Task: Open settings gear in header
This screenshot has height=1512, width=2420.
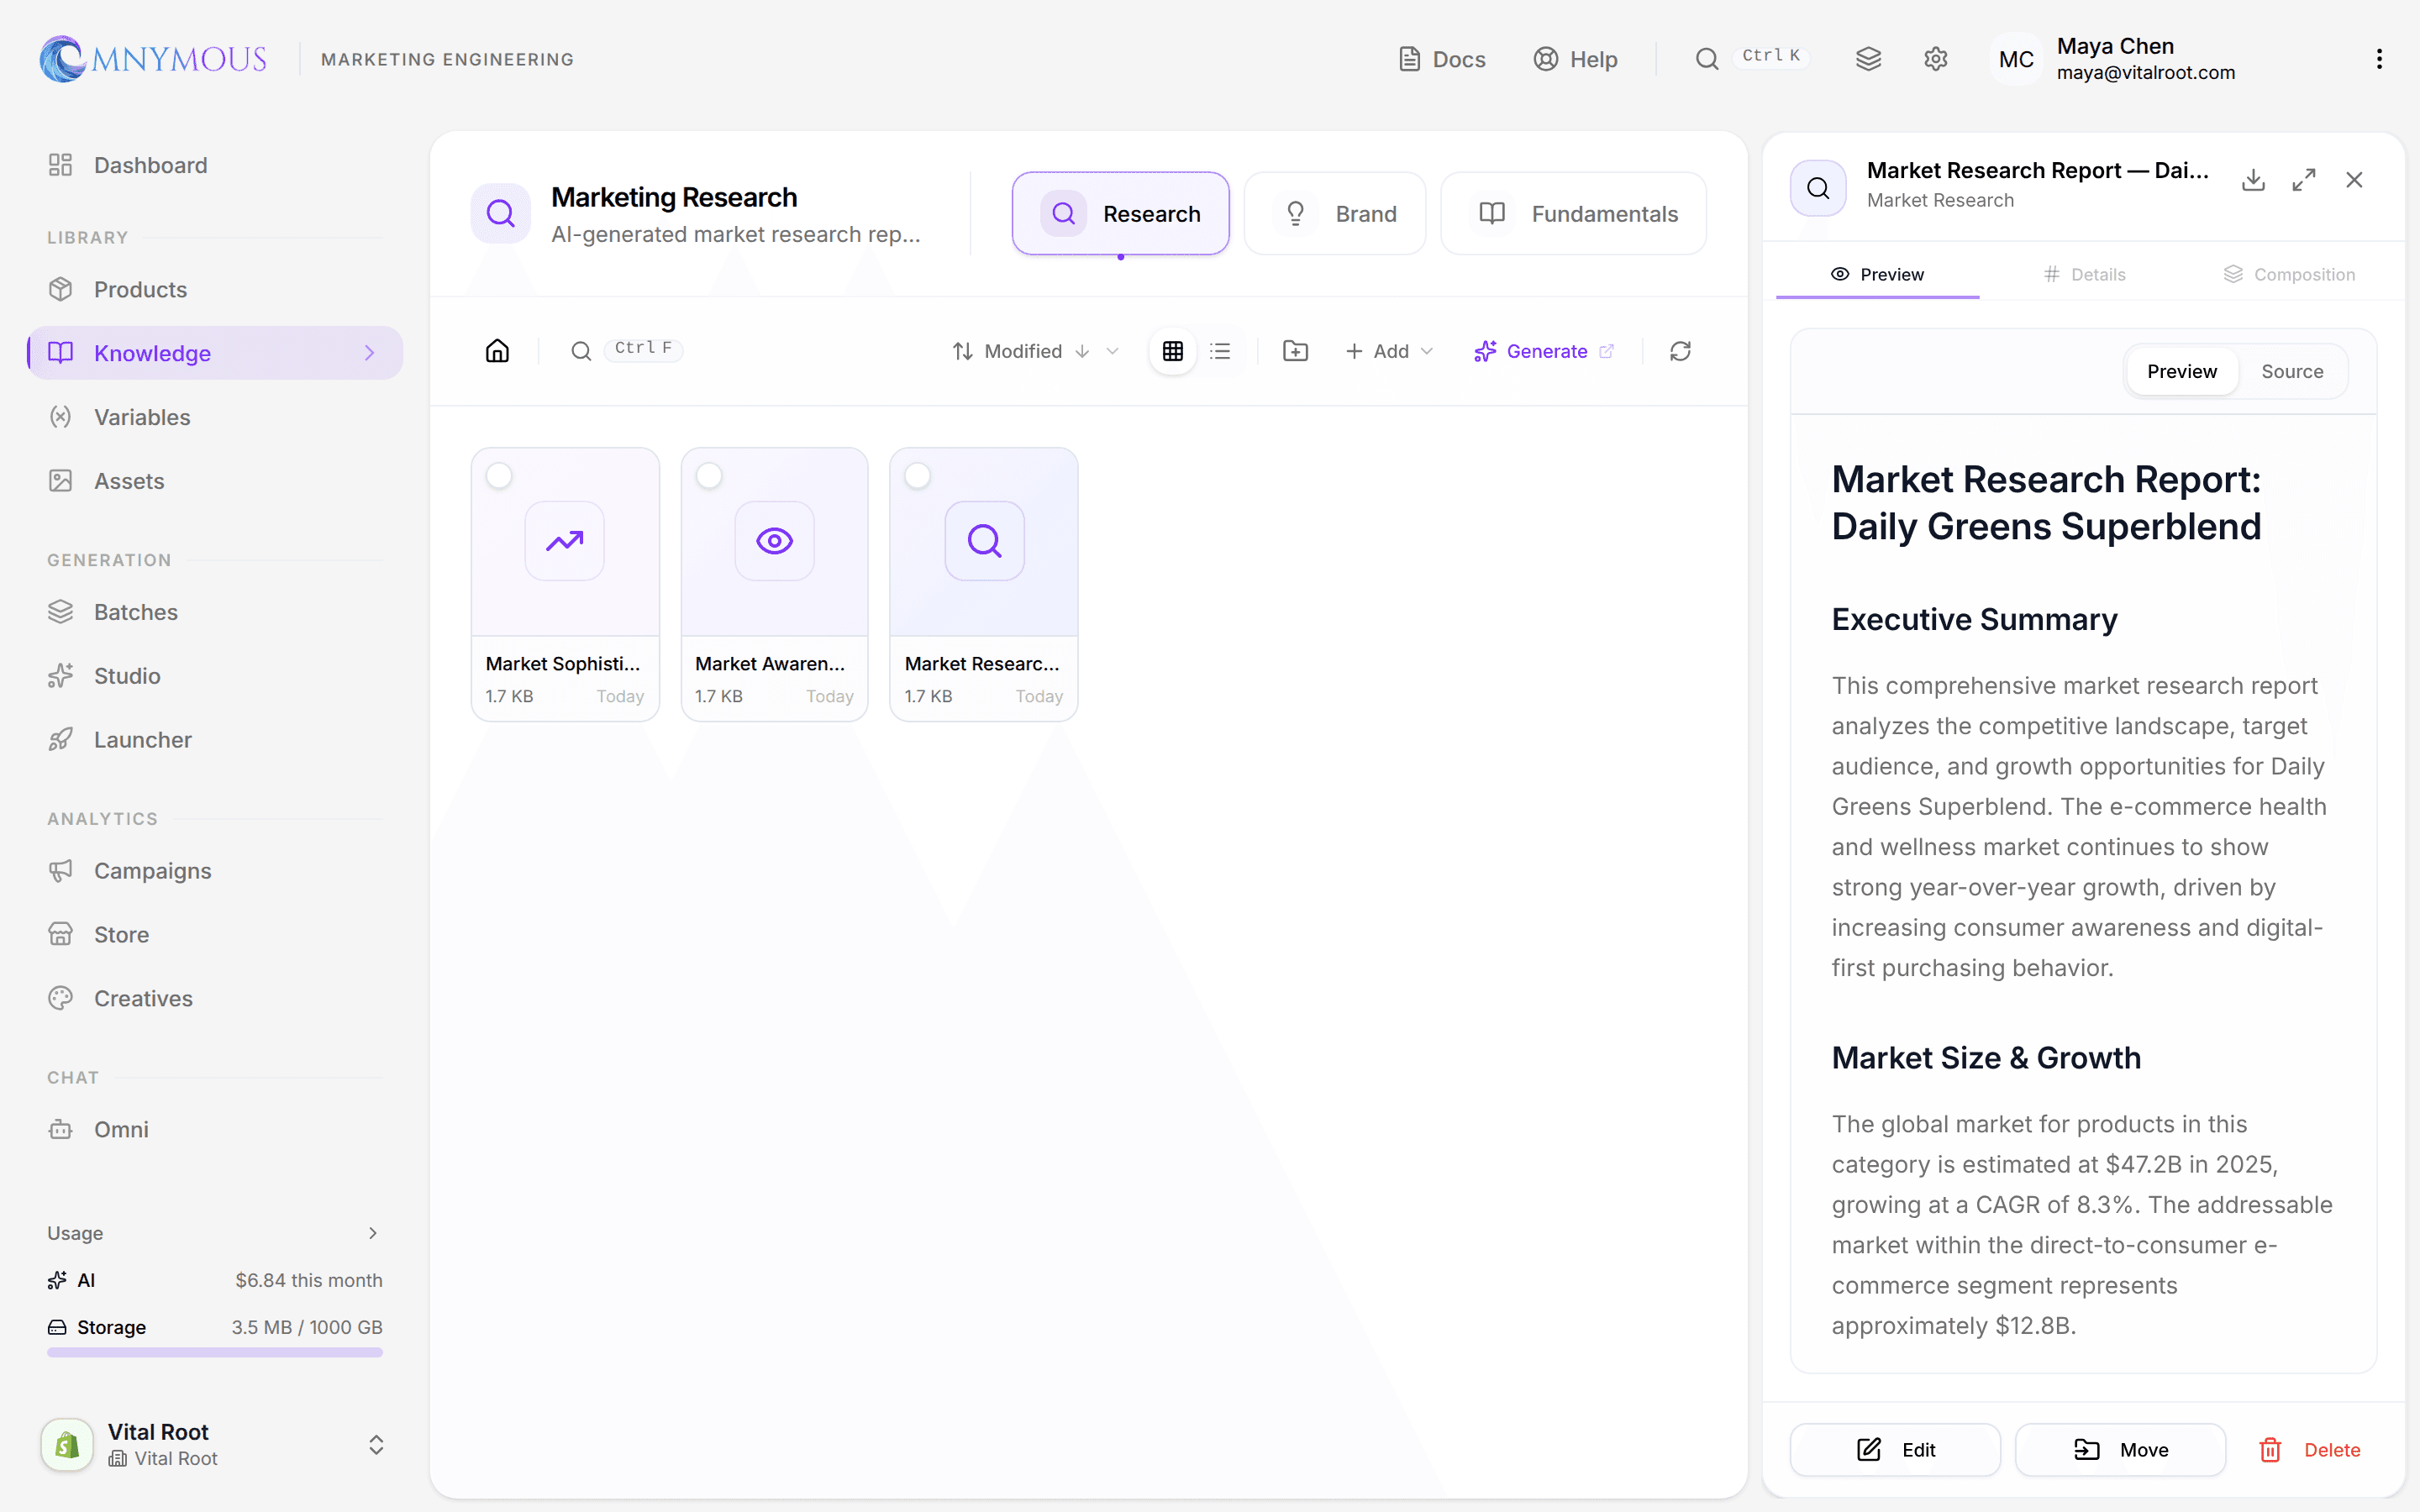Action: tap(1935, 59)
